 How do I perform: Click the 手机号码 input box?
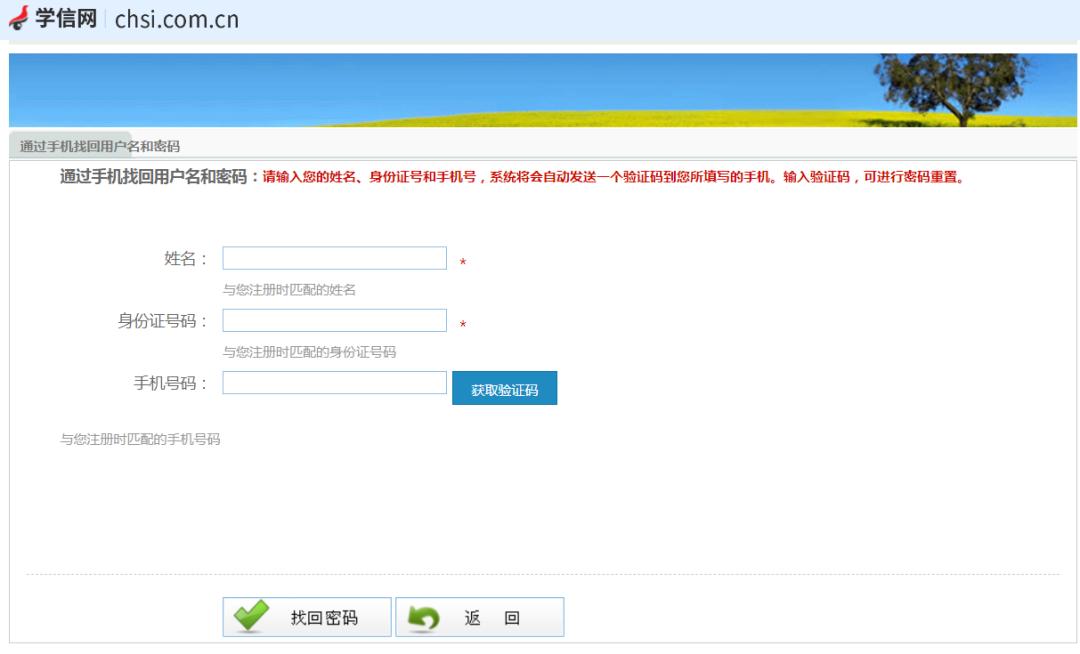[x=333, y=383]
